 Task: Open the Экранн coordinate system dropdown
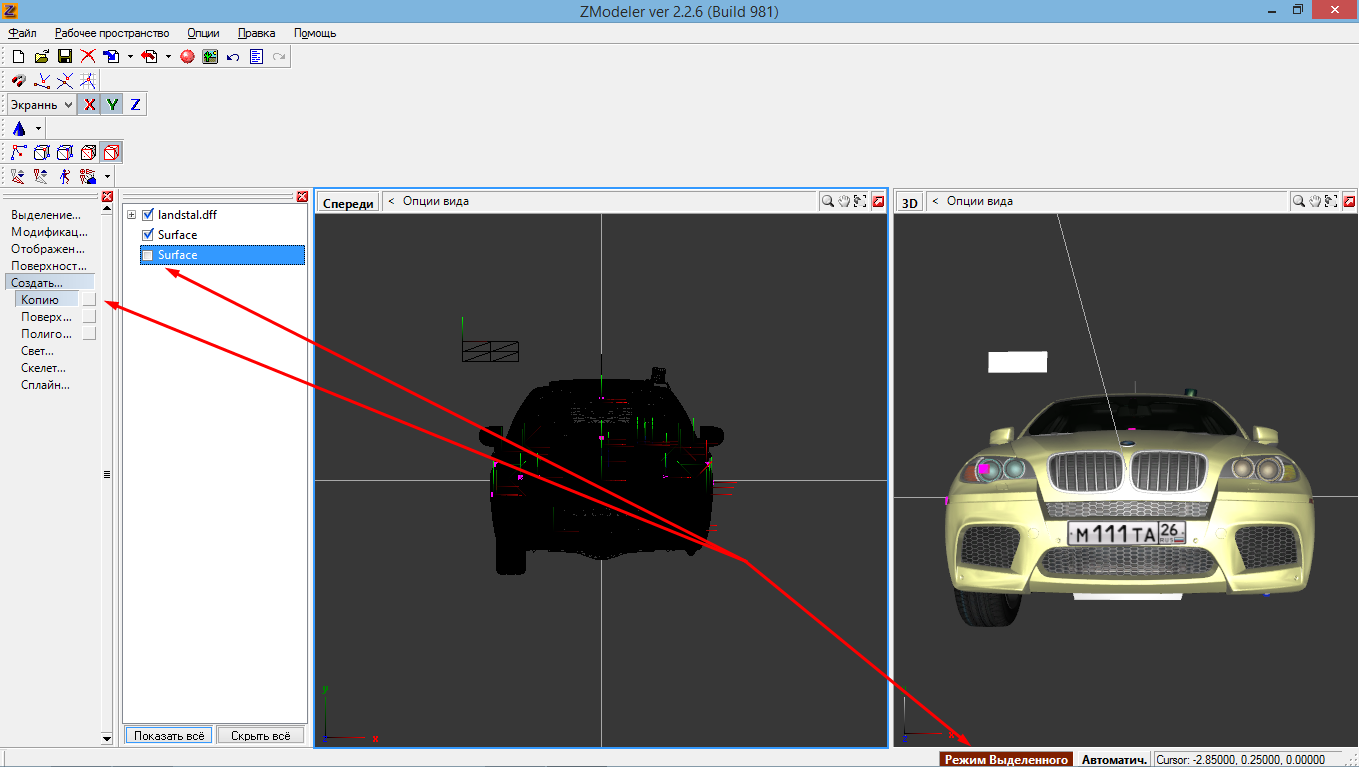coord(41,104)
